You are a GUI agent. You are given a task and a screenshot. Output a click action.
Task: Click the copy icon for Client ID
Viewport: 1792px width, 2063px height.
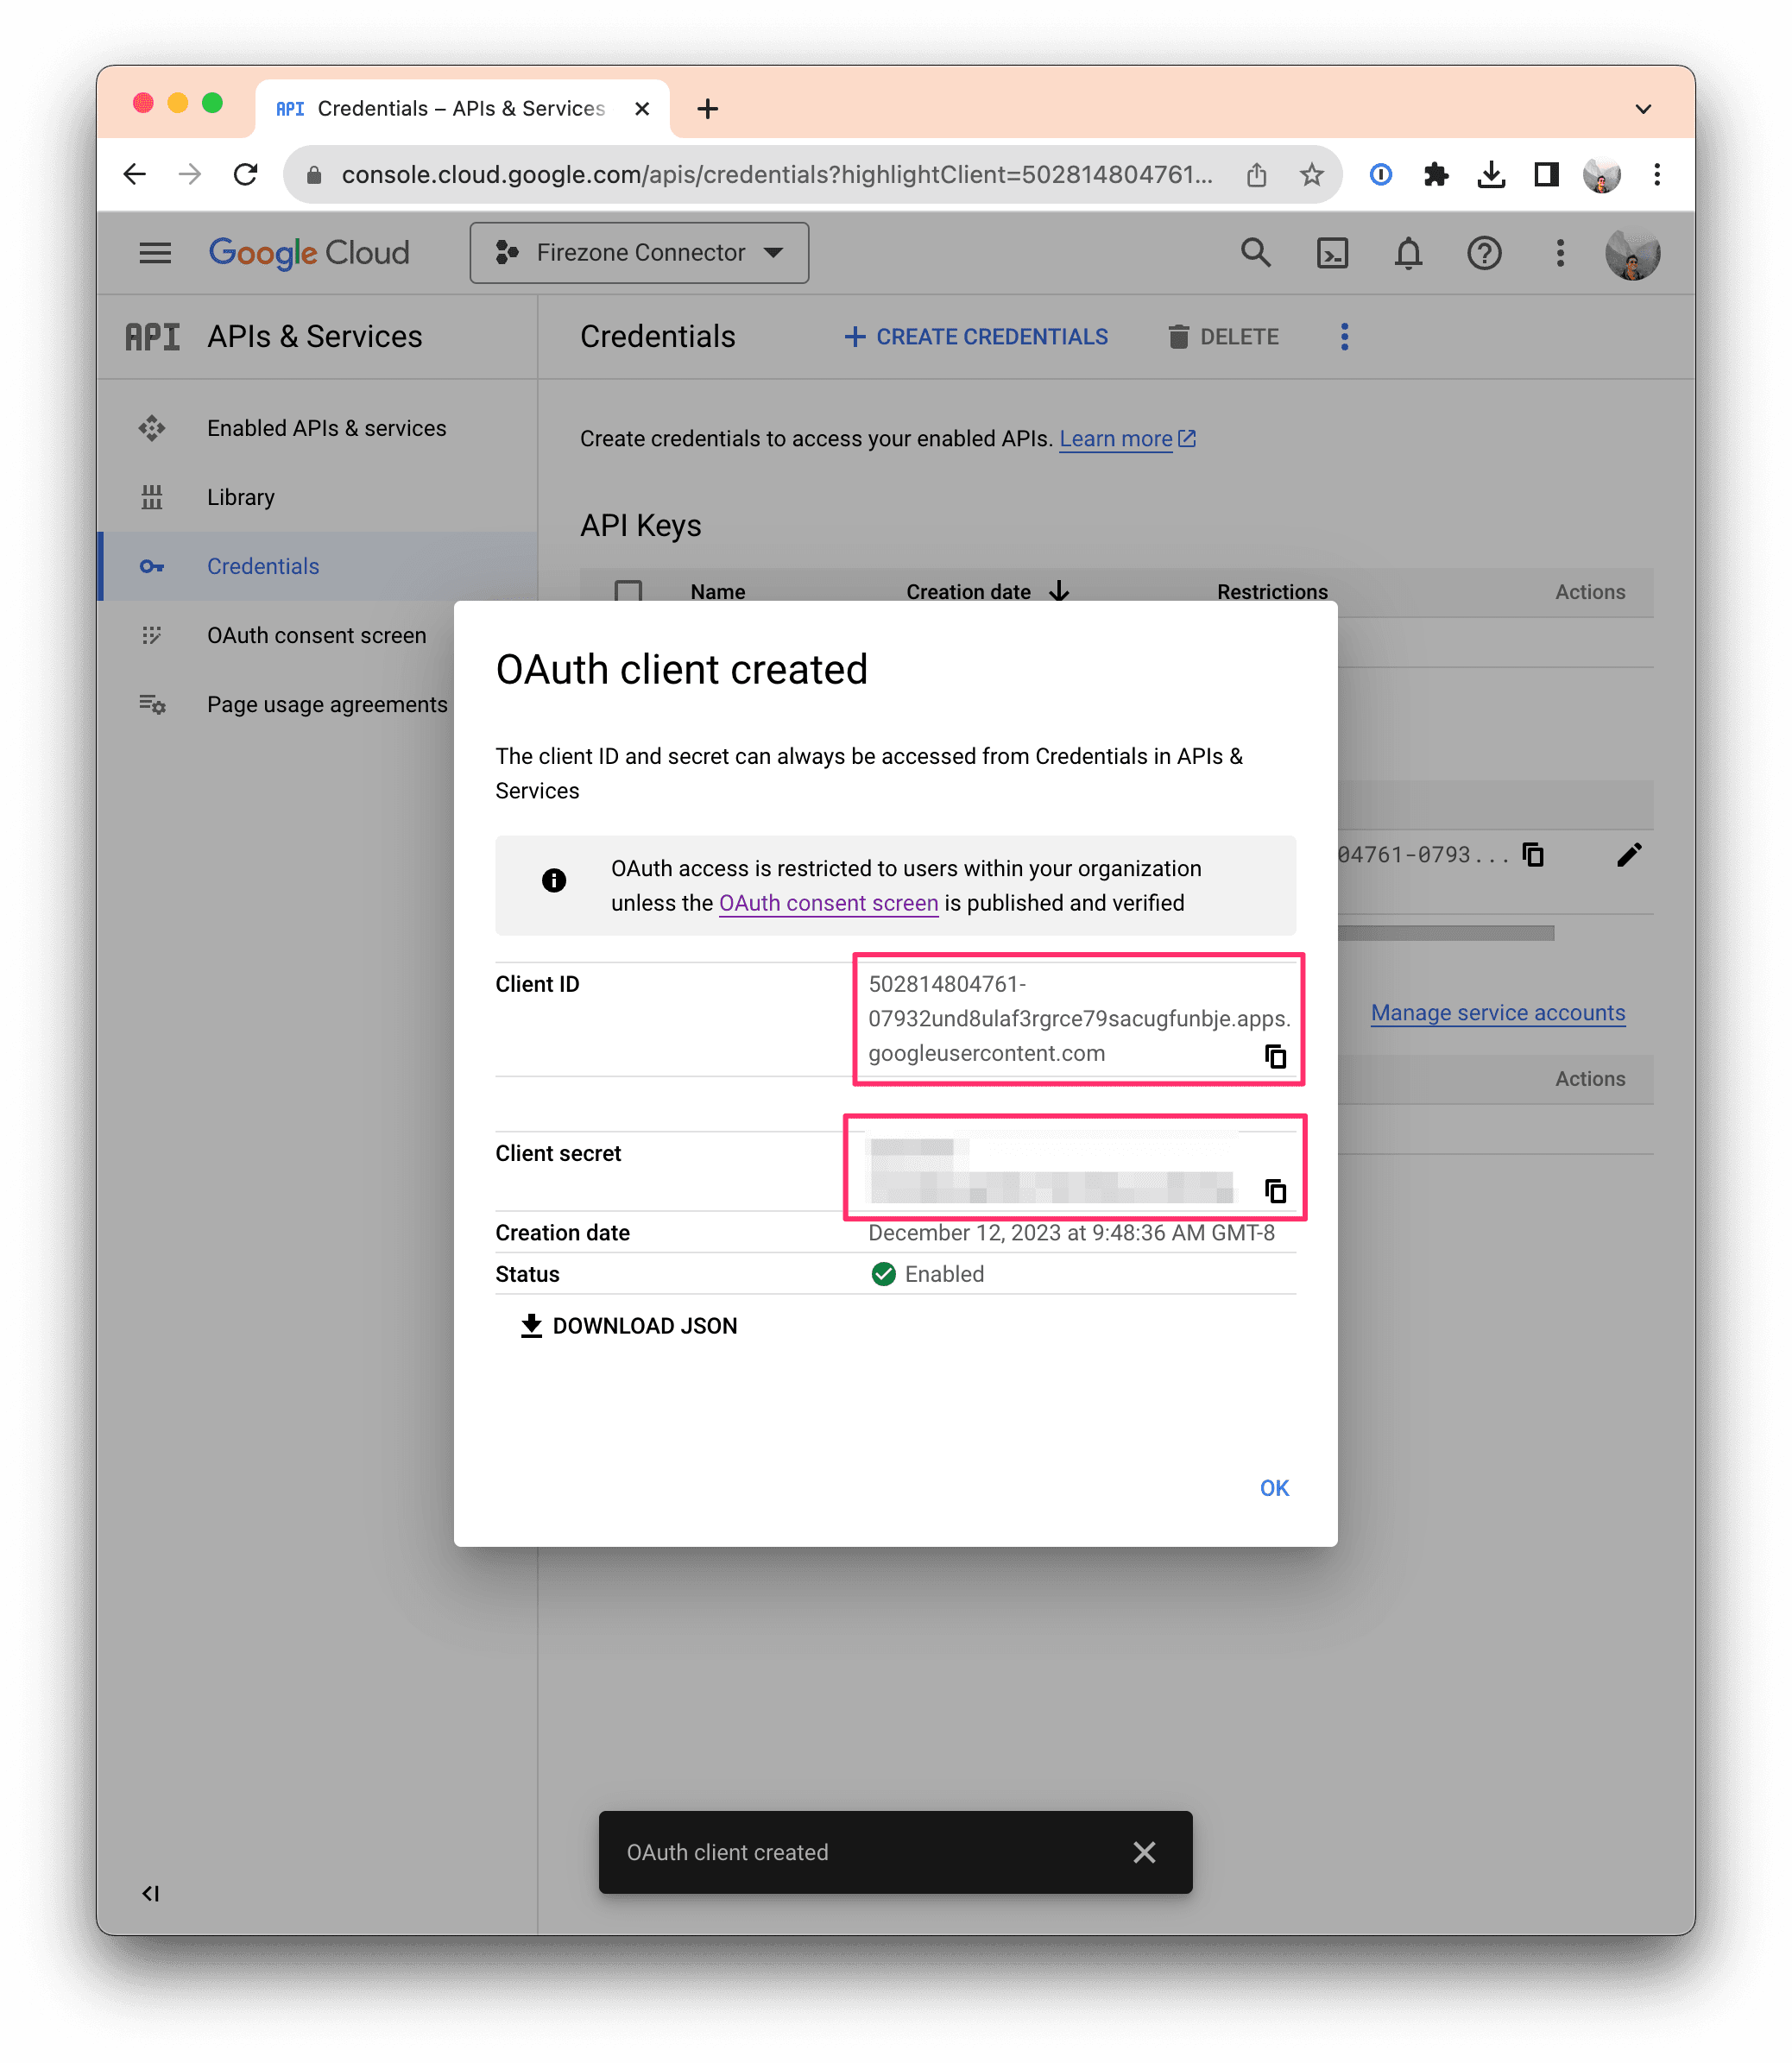[1276, 1054]
